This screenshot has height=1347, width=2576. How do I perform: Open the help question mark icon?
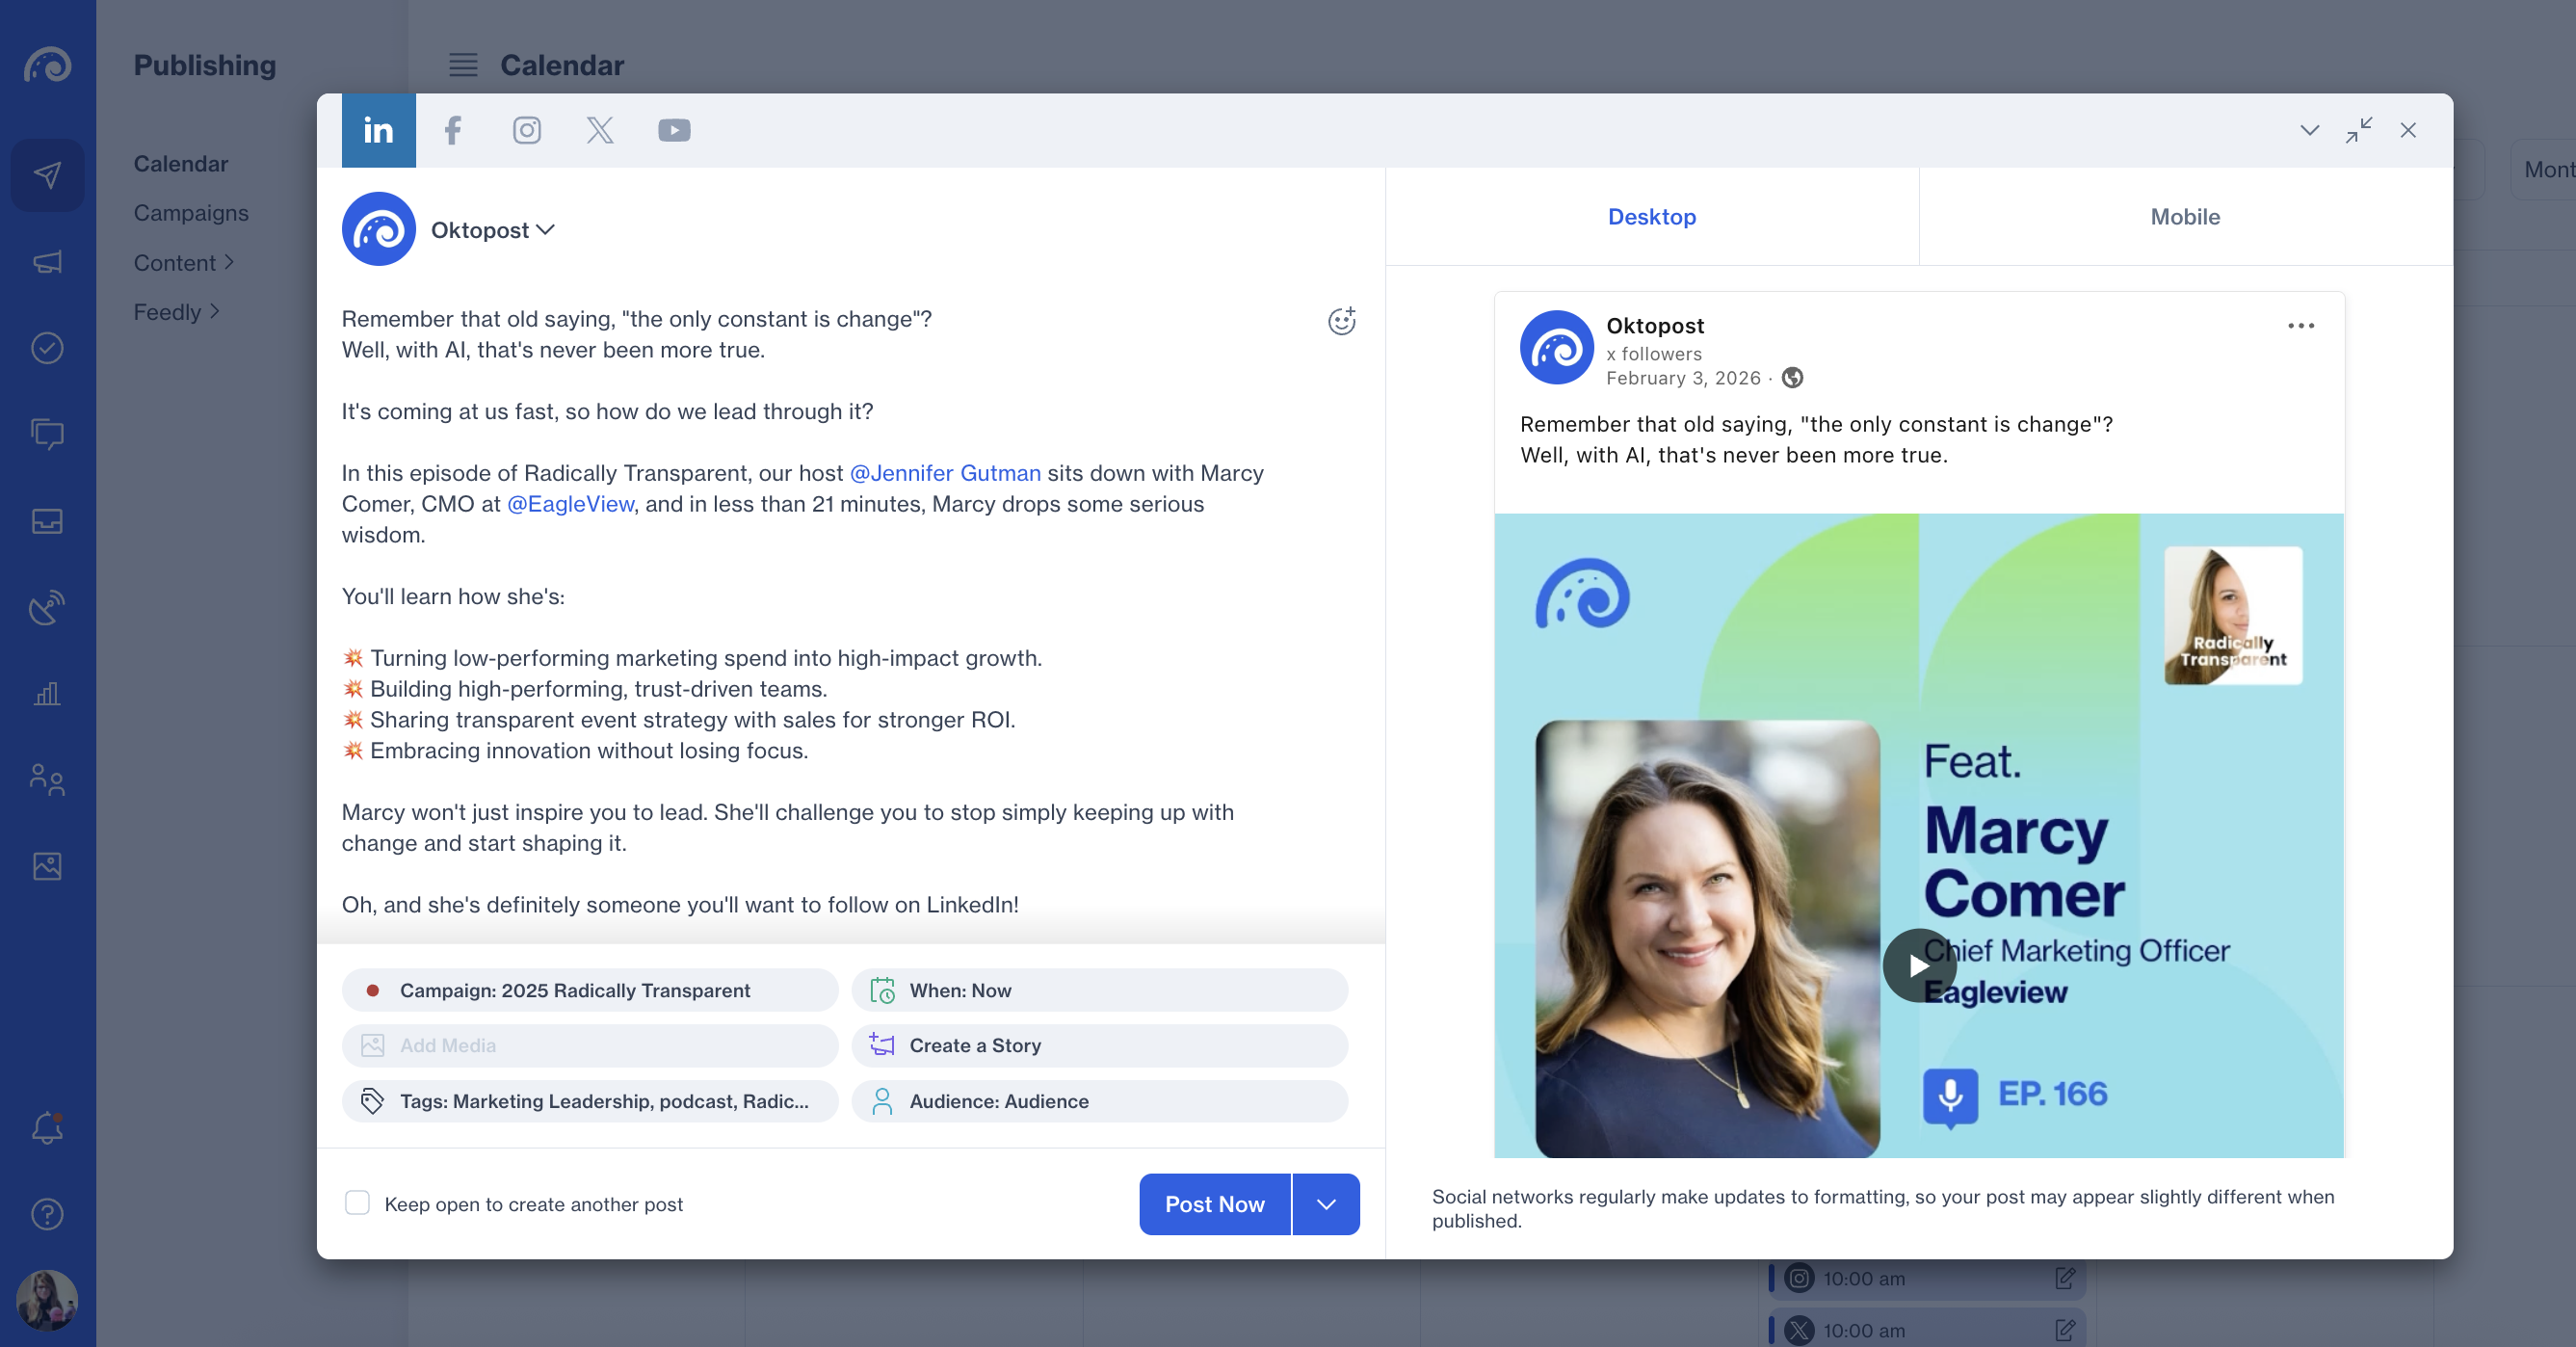coord(47,1214)
